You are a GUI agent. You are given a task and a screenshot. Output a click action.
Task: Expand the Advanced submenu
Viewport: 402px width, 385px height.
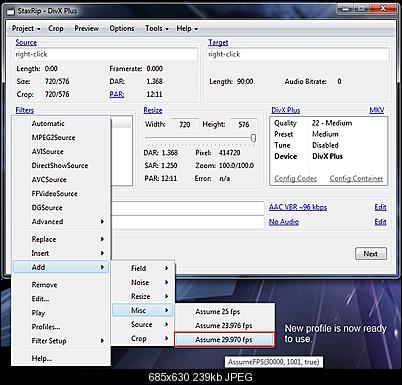pos(61,222)
